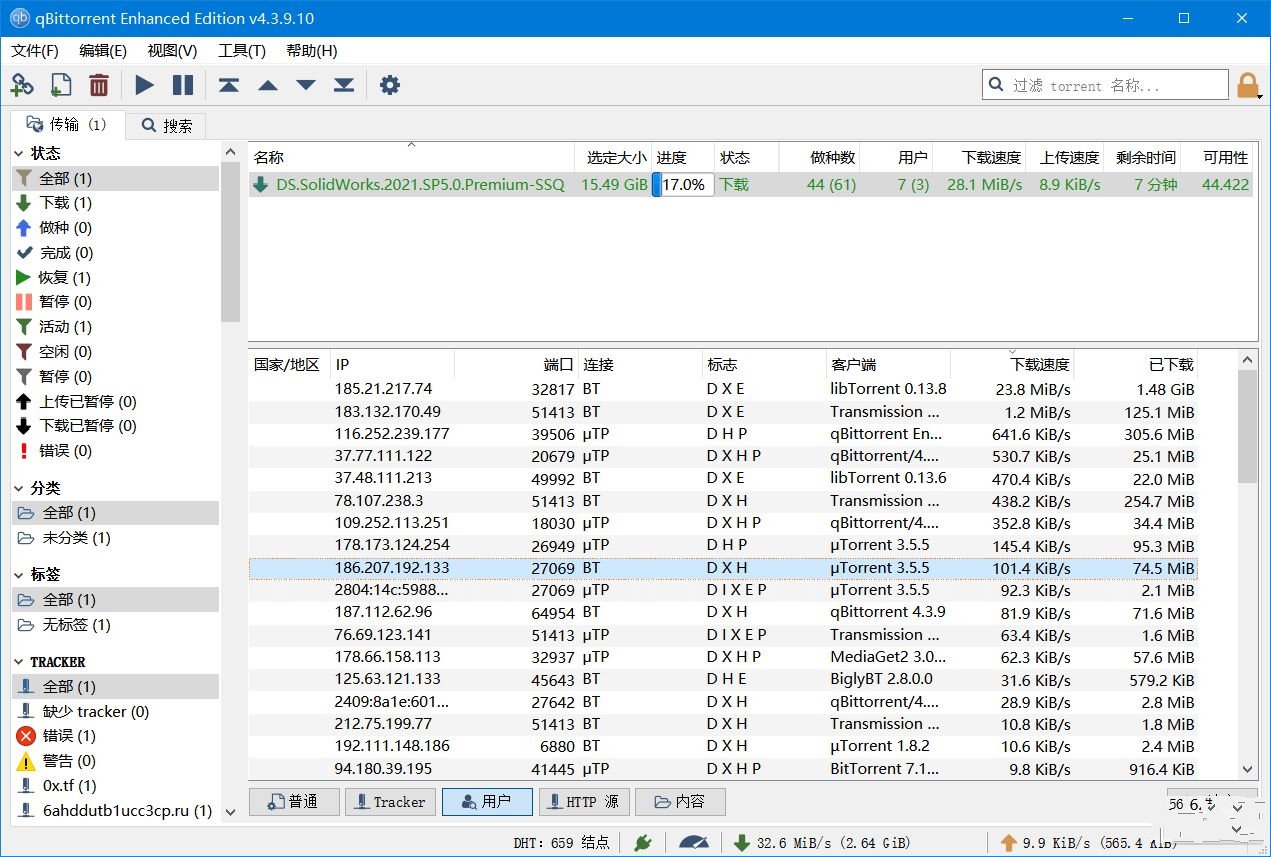Open options via the gear icon
This screenshot has height=857, width=1271.
[390, 85]
